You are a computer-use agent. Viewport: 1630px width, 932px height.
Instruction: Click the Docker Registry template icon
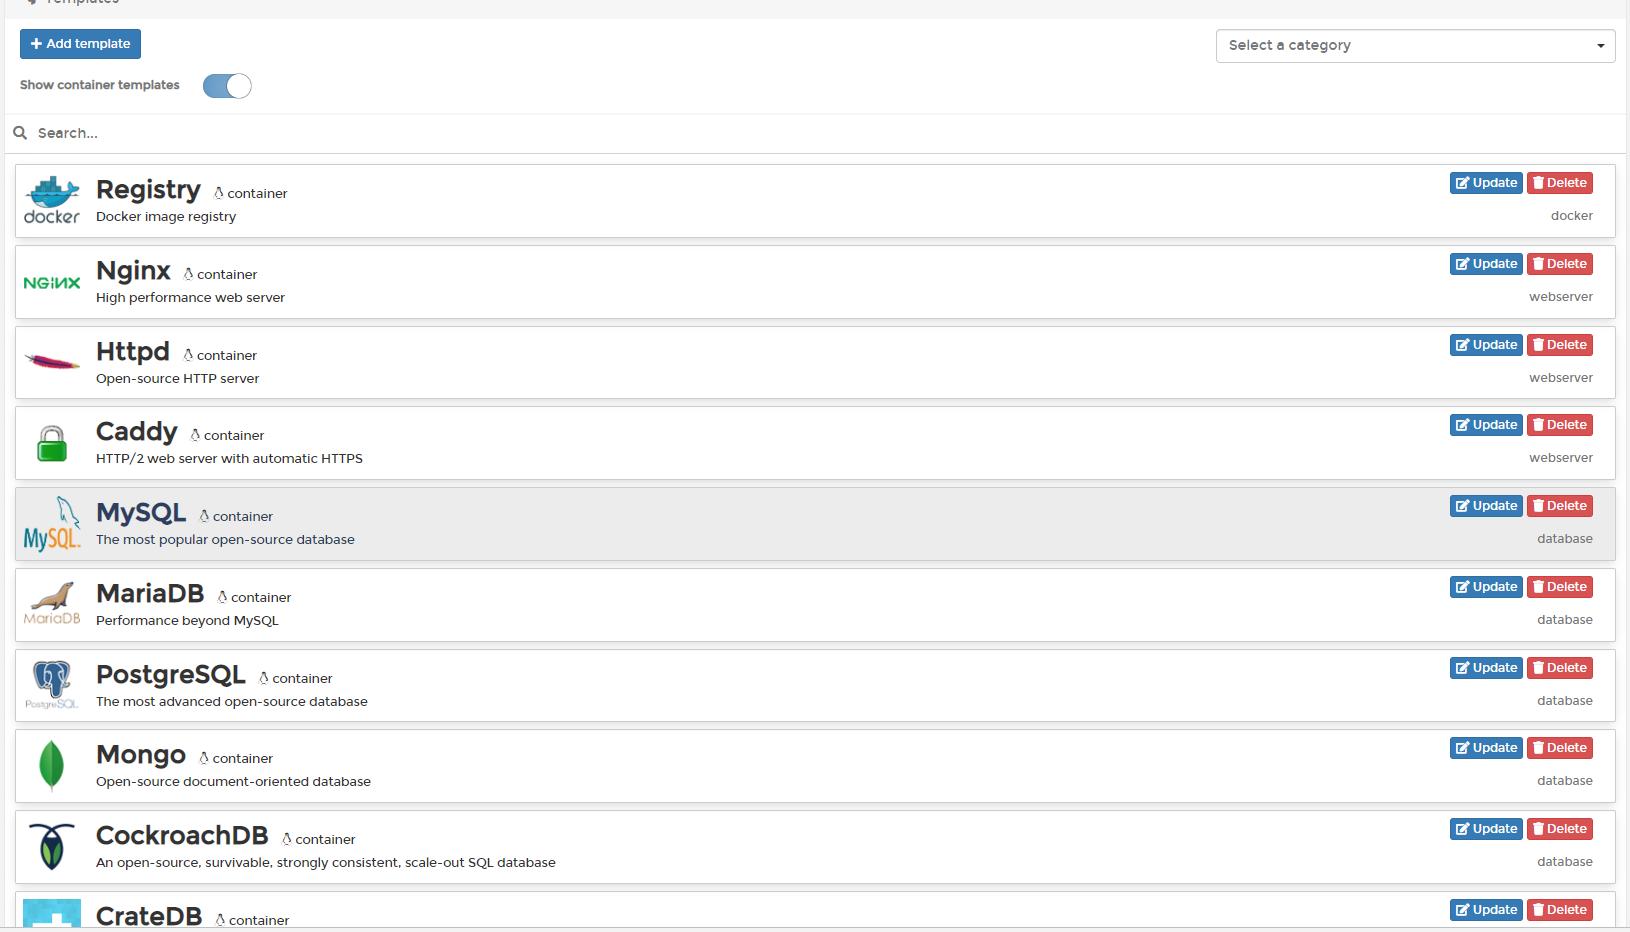(51, 199)
